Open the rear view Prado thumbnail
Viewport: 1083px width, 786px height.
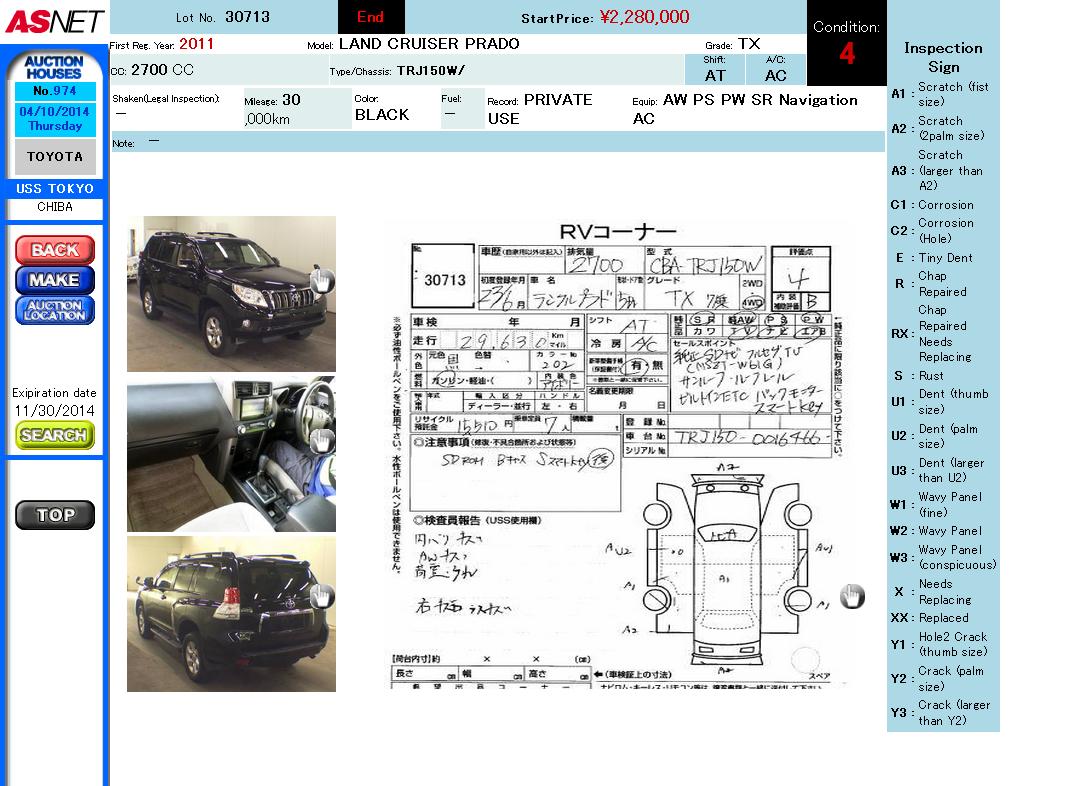pos(230,614)
